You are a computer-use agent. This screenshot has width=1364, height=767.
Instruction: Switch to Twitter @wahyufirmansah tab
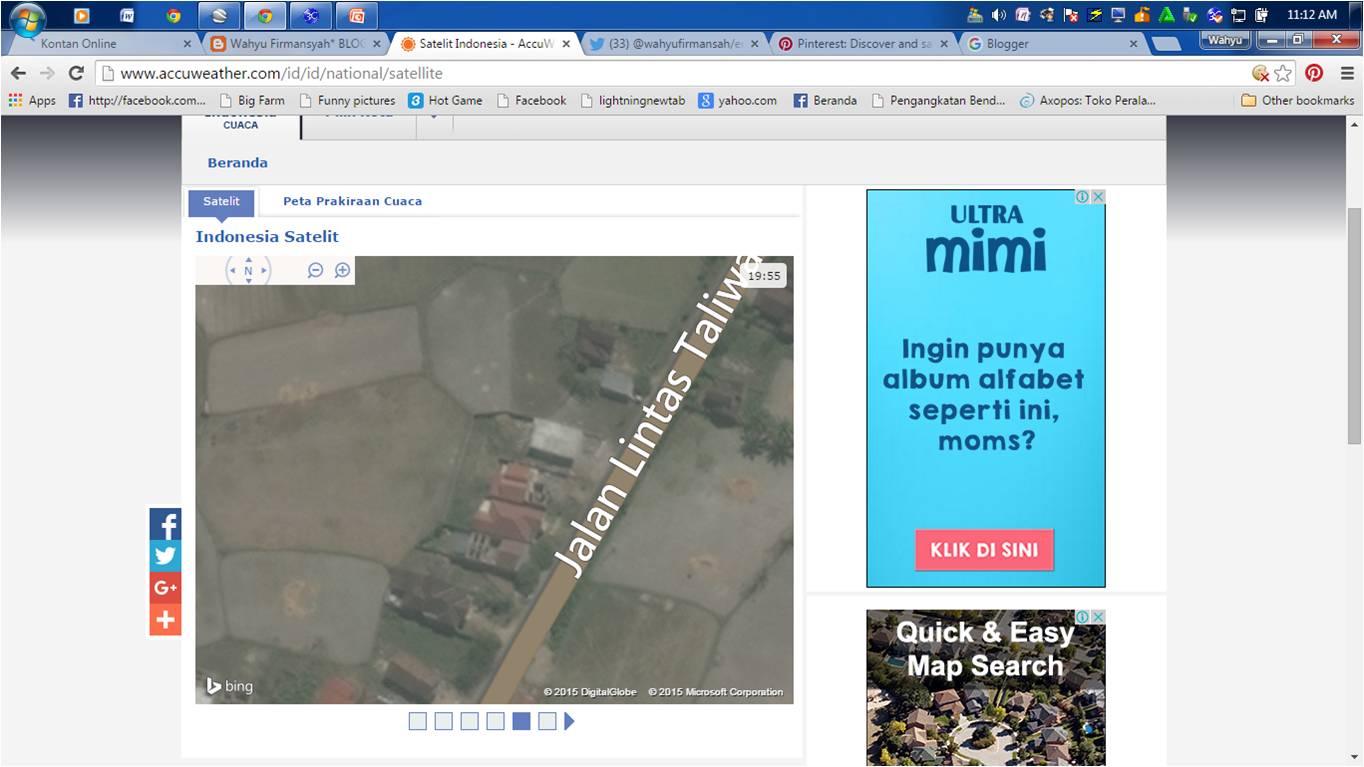coord(674,43)
